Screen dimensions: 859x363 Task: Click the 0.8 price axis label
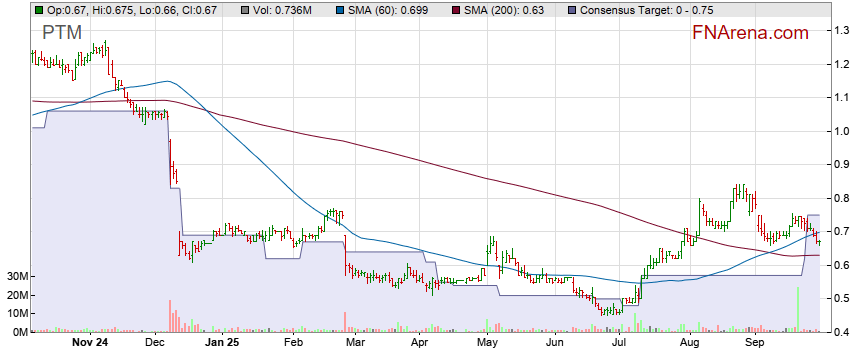[842, 198]
